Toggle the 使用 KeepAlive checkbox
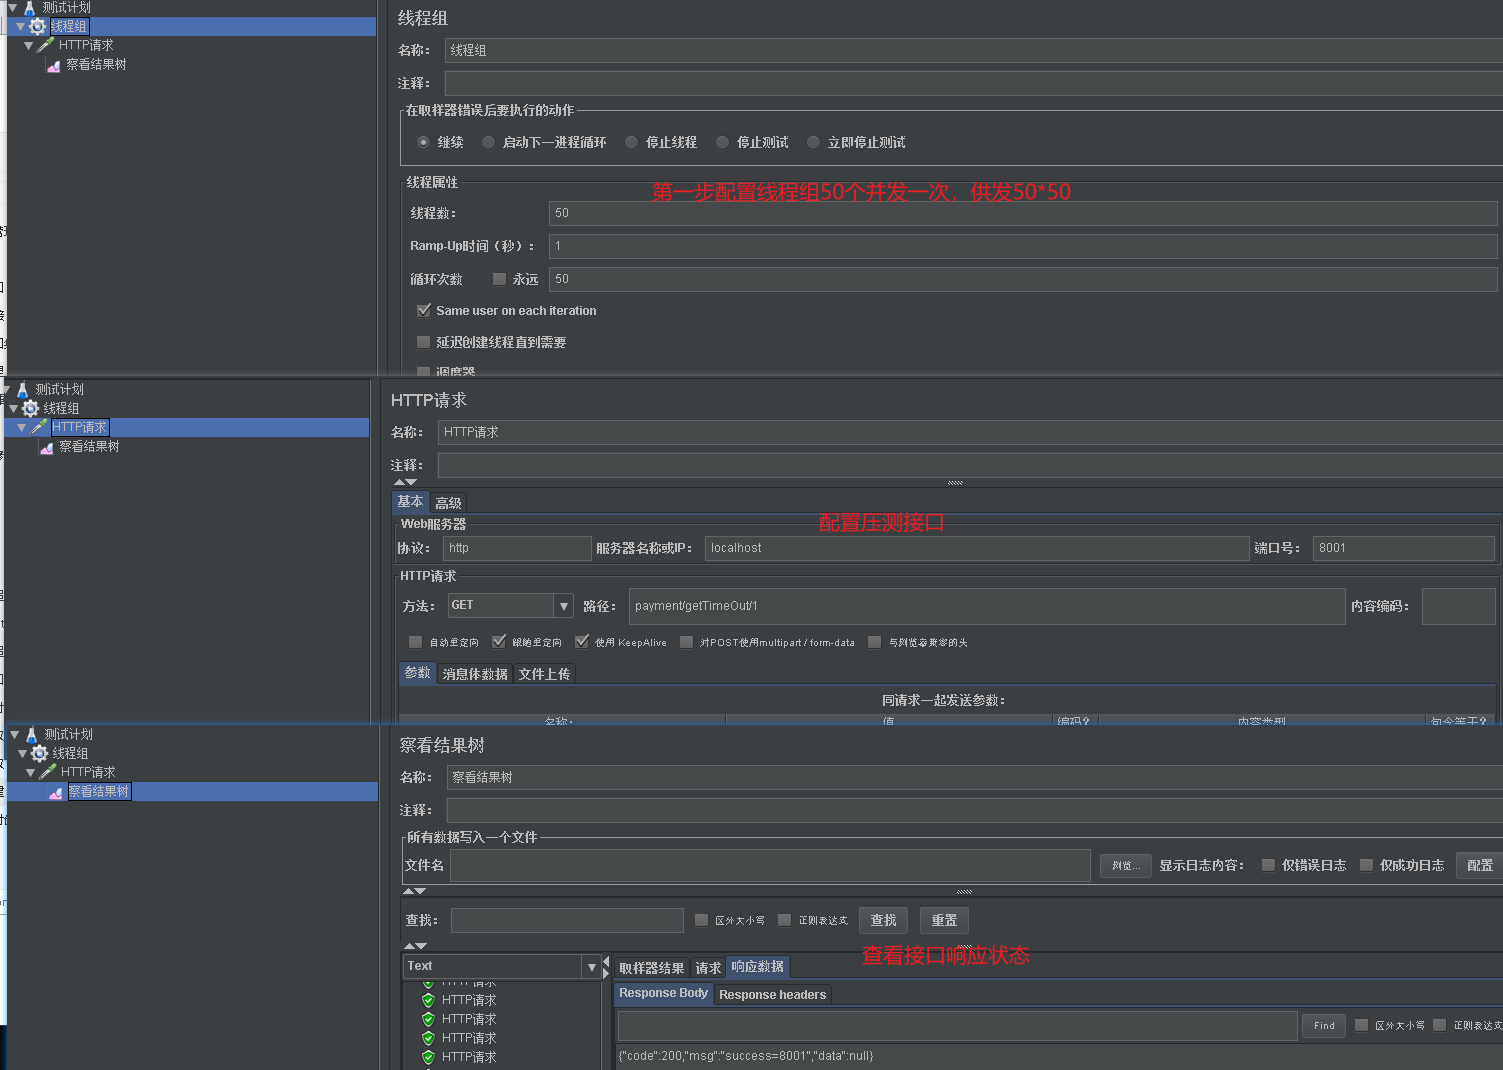The width and height of the screenshot is (1503, 1070). (x=582, y=642)
